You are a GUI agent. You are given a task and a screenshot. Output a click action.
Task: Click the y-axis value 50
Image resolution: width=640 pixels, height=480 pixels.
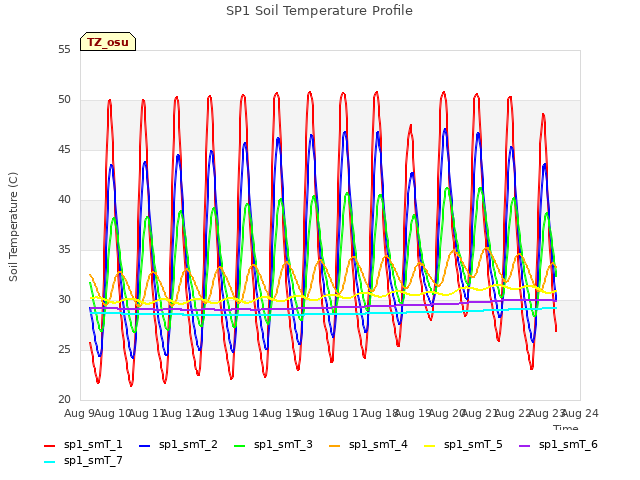pos(64,100)
